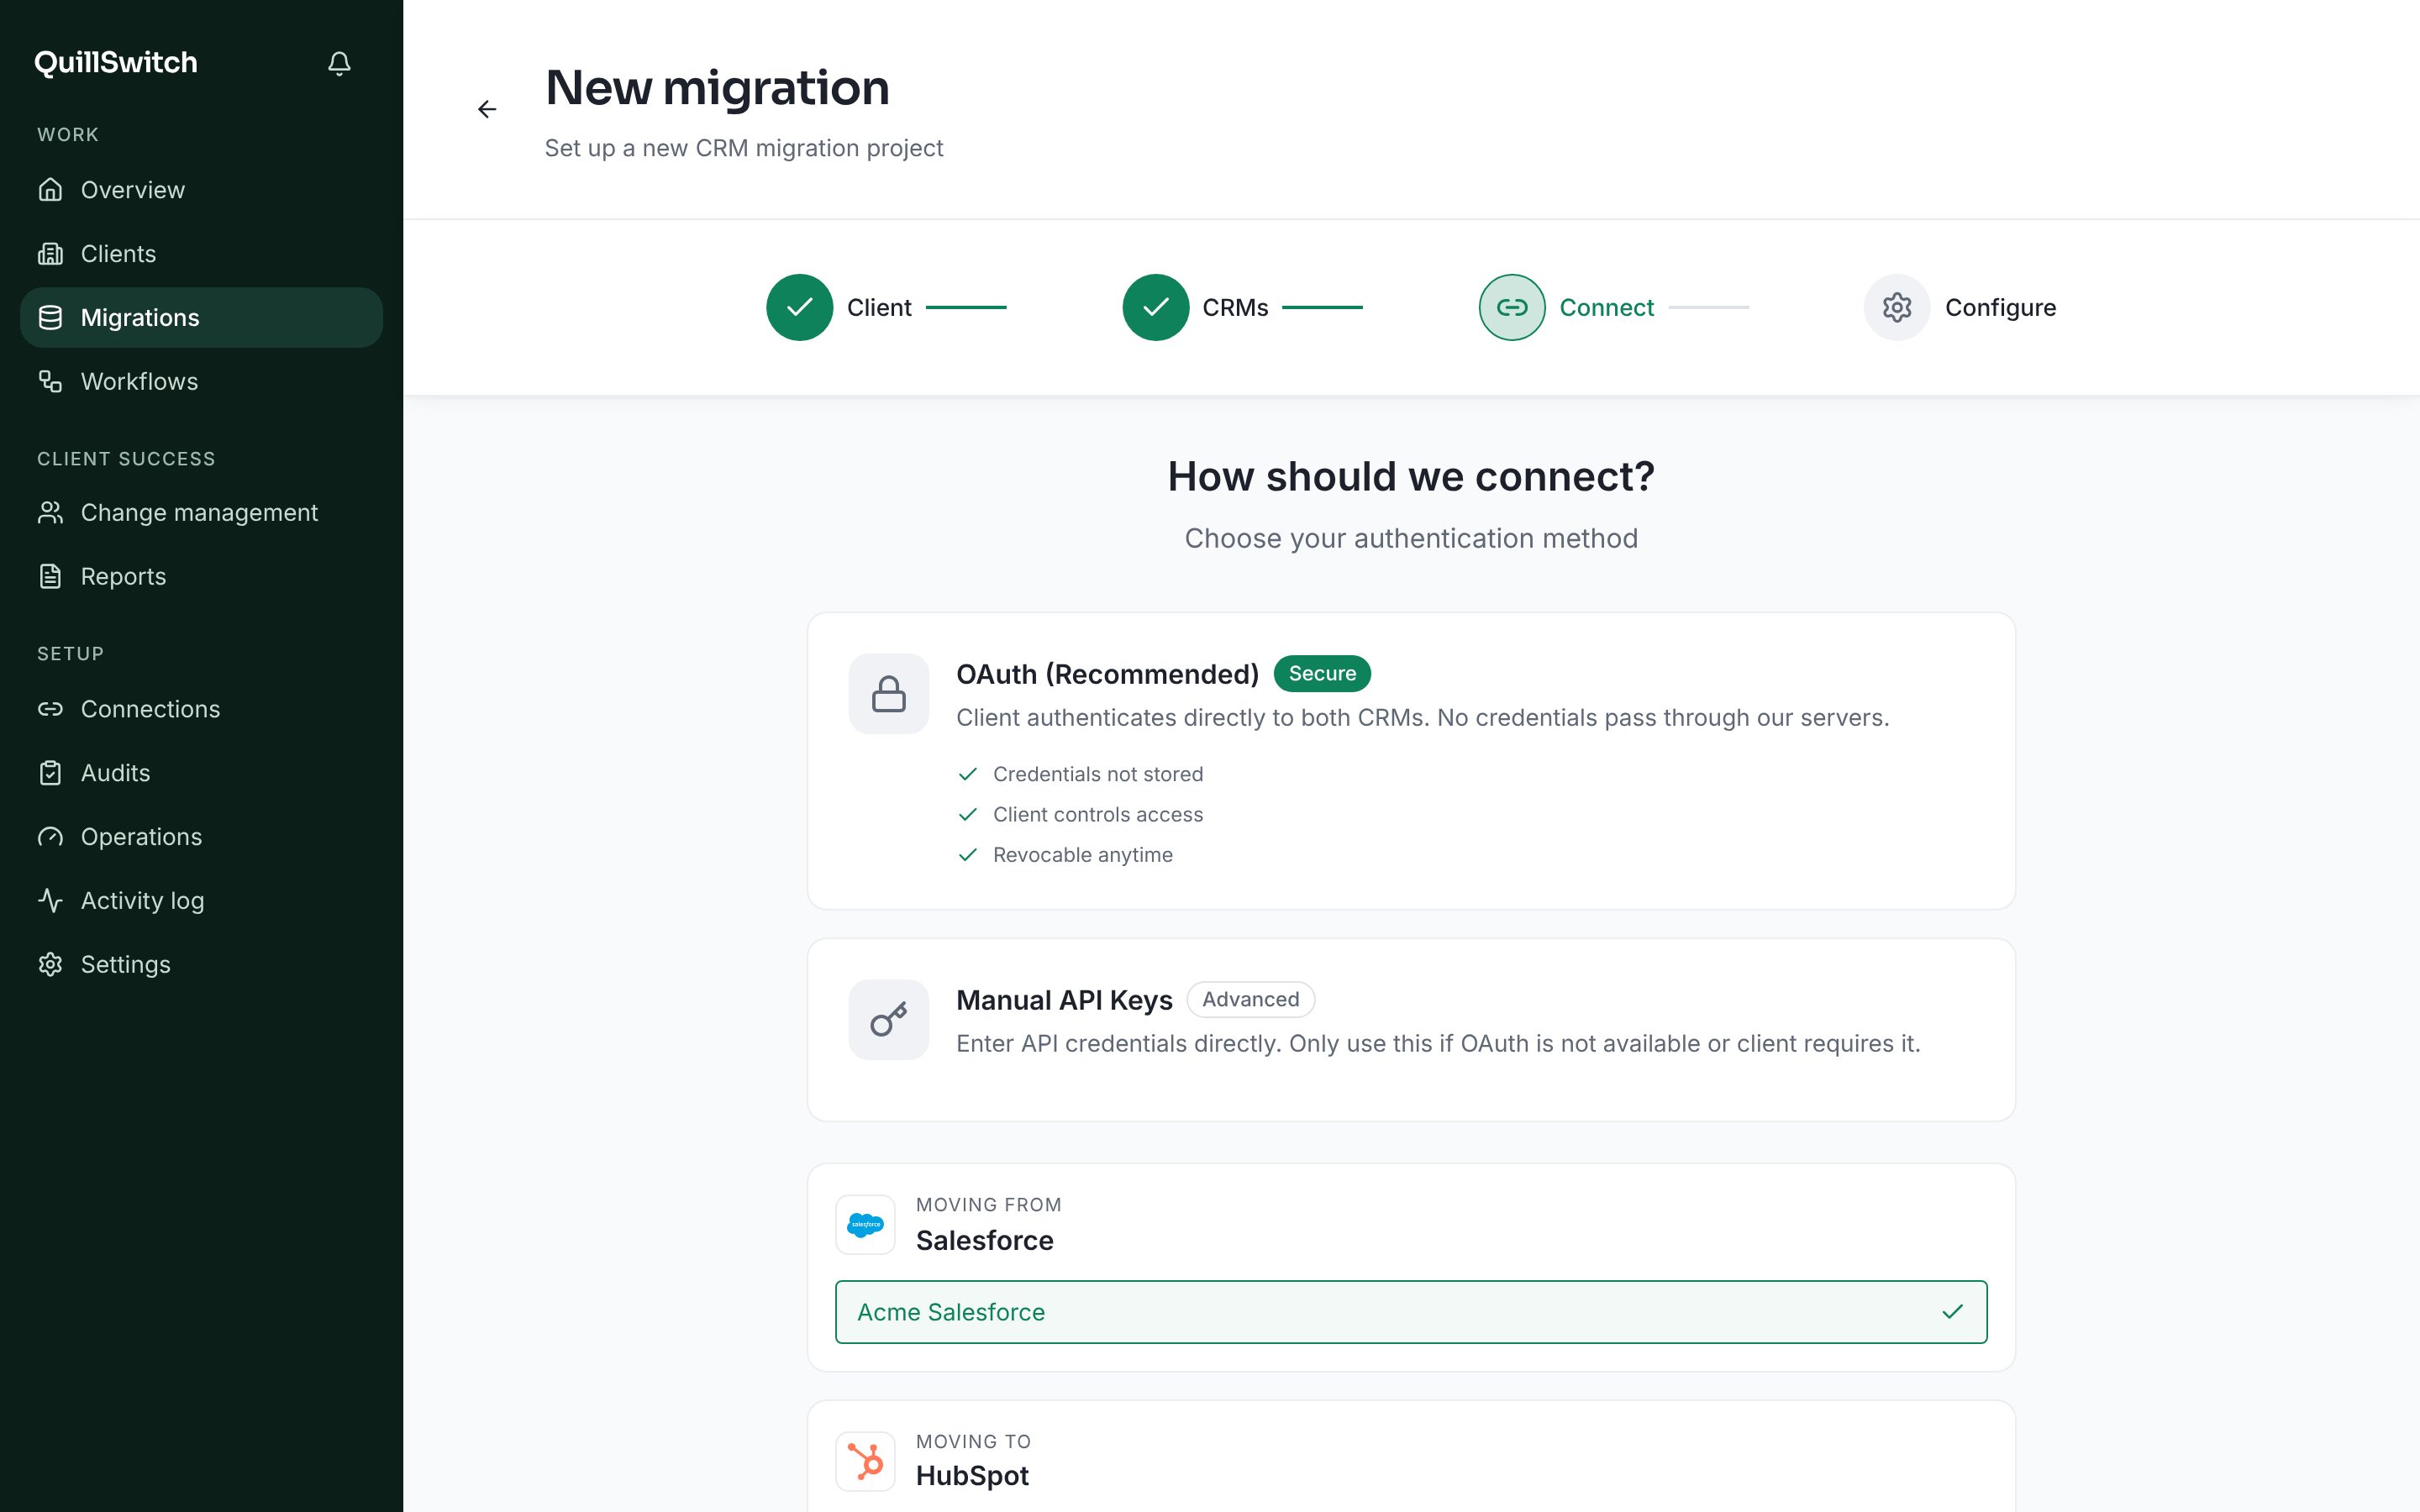Click the Client step checkmark circle

[x=799, y=307]
